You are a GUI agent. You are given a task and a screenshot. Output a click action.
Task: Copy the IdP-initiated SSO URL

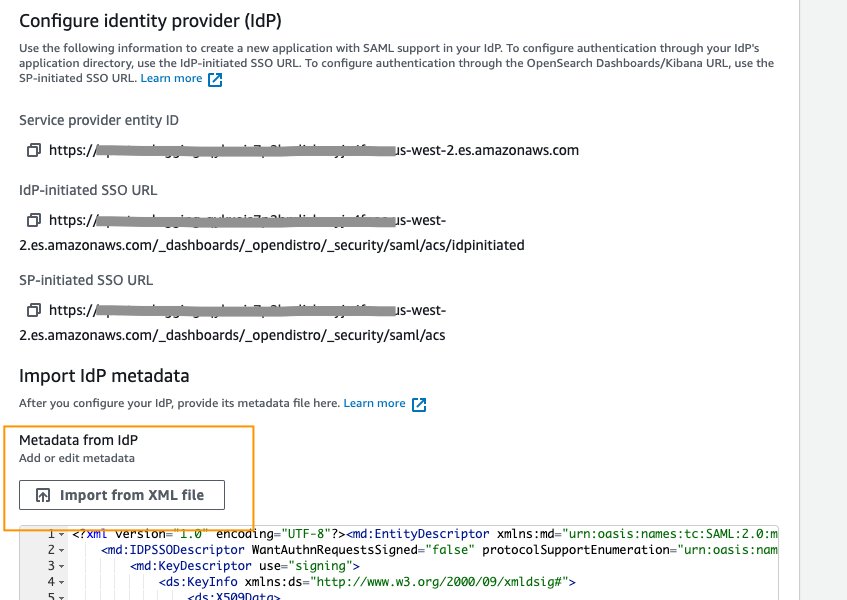pos(34,220)
